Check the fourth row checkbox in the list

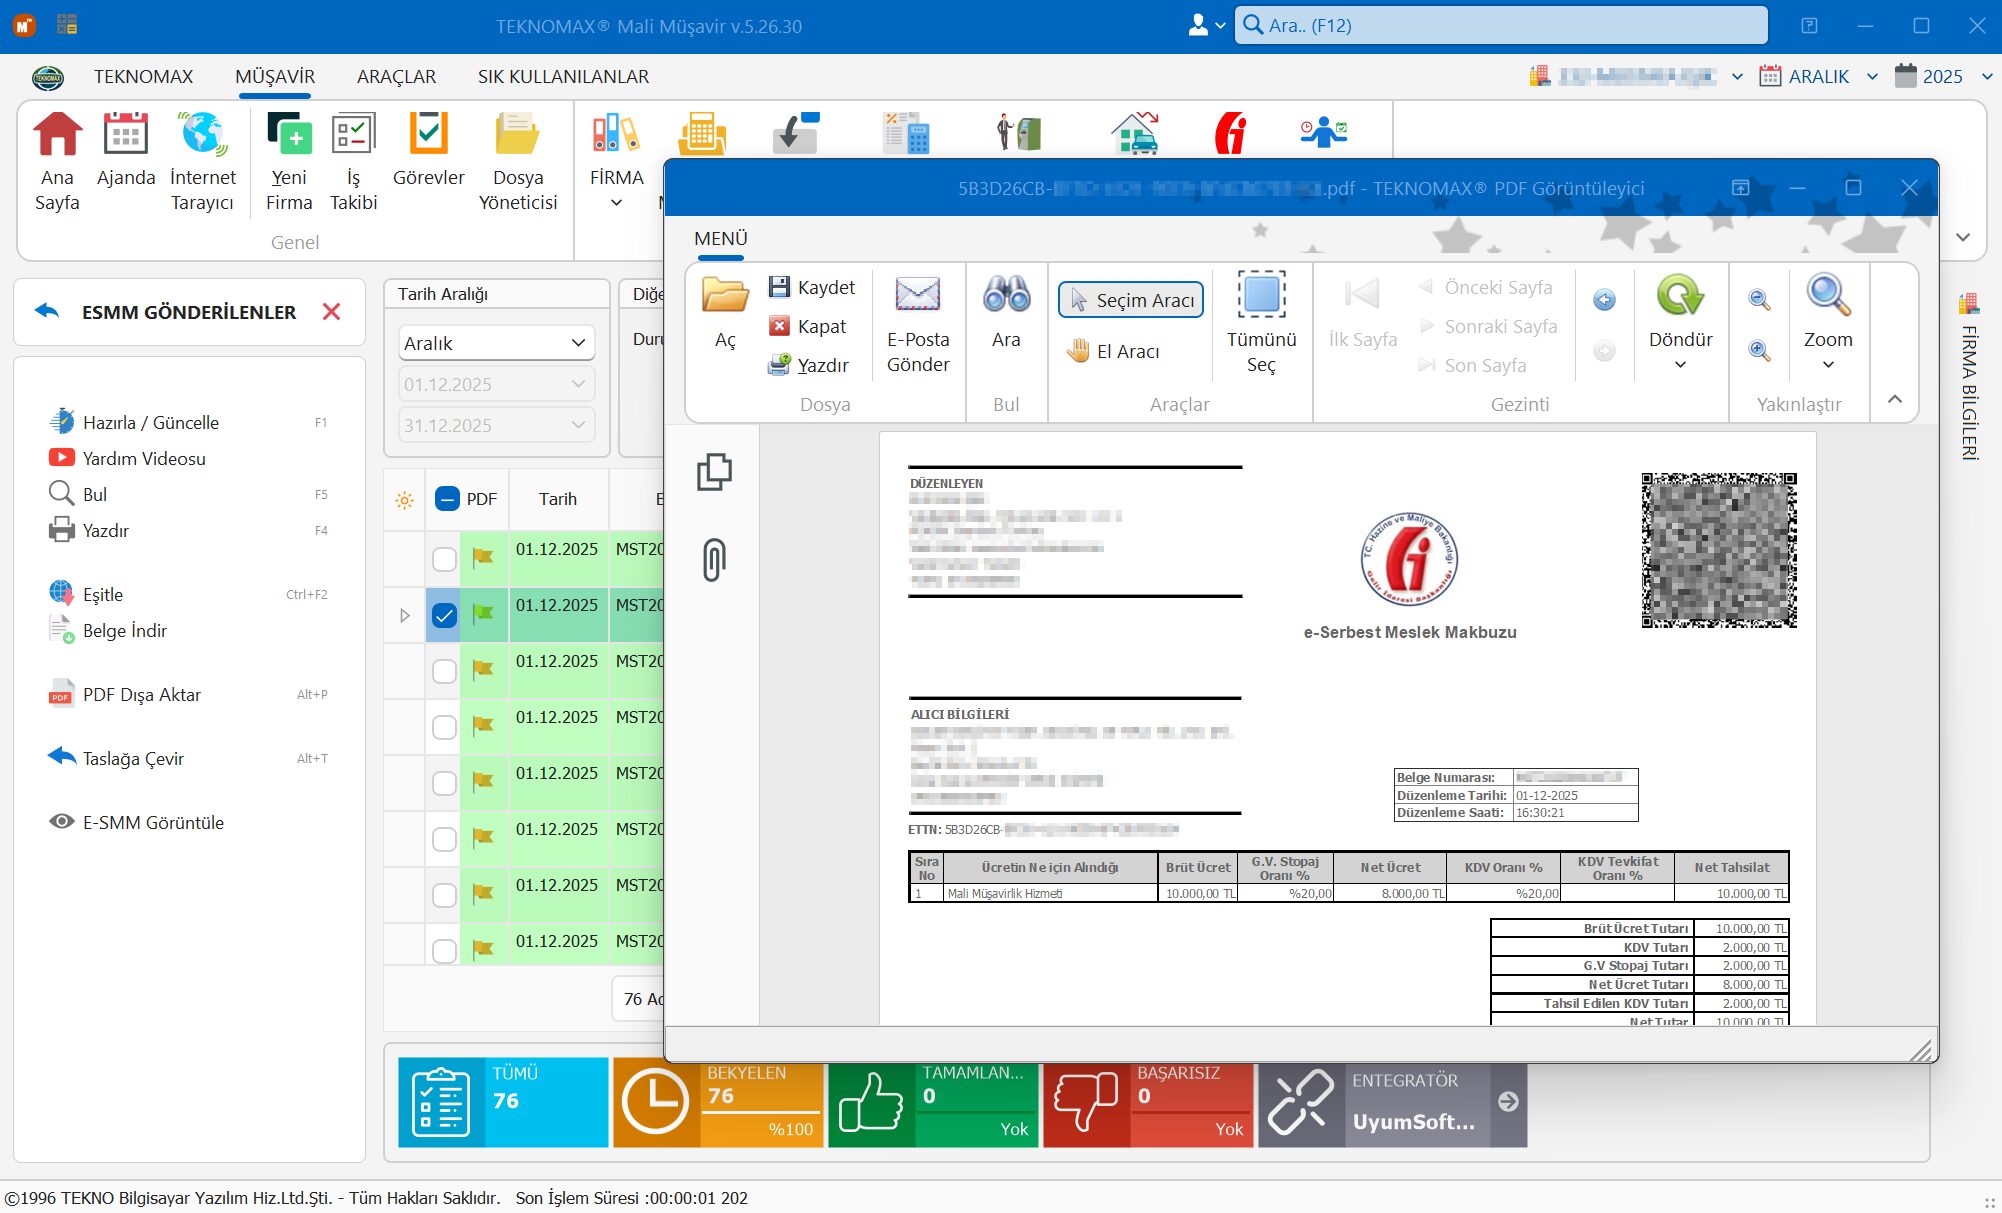[x=444, y=727]
